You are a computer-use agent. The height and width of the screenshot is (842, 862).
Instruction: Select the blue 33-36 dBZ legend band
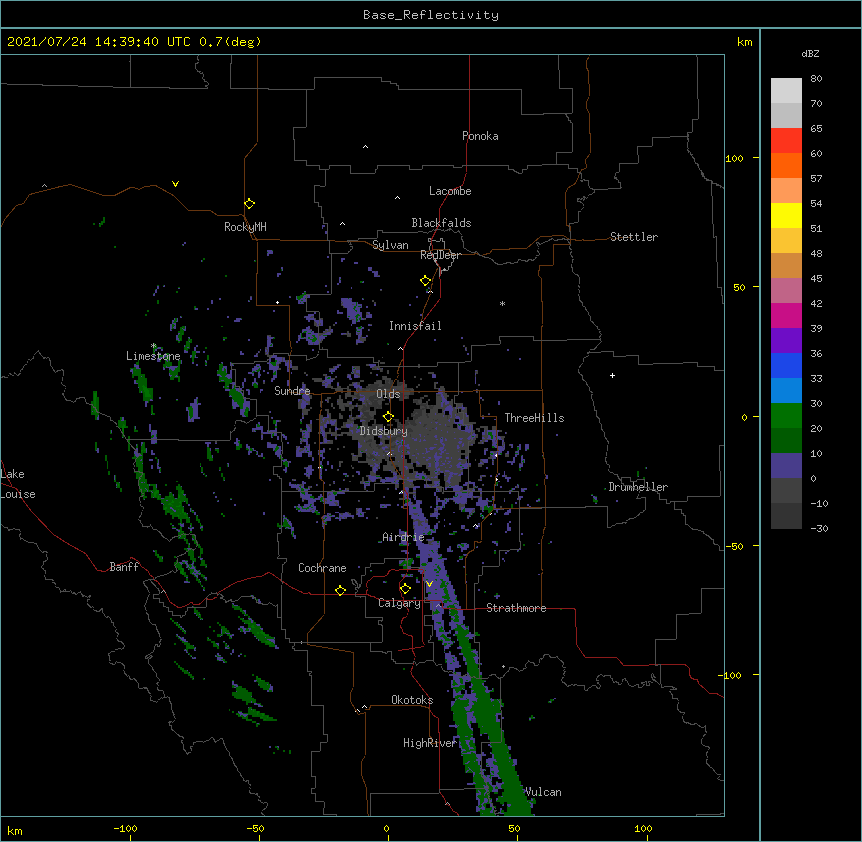[x=786, y=365]
